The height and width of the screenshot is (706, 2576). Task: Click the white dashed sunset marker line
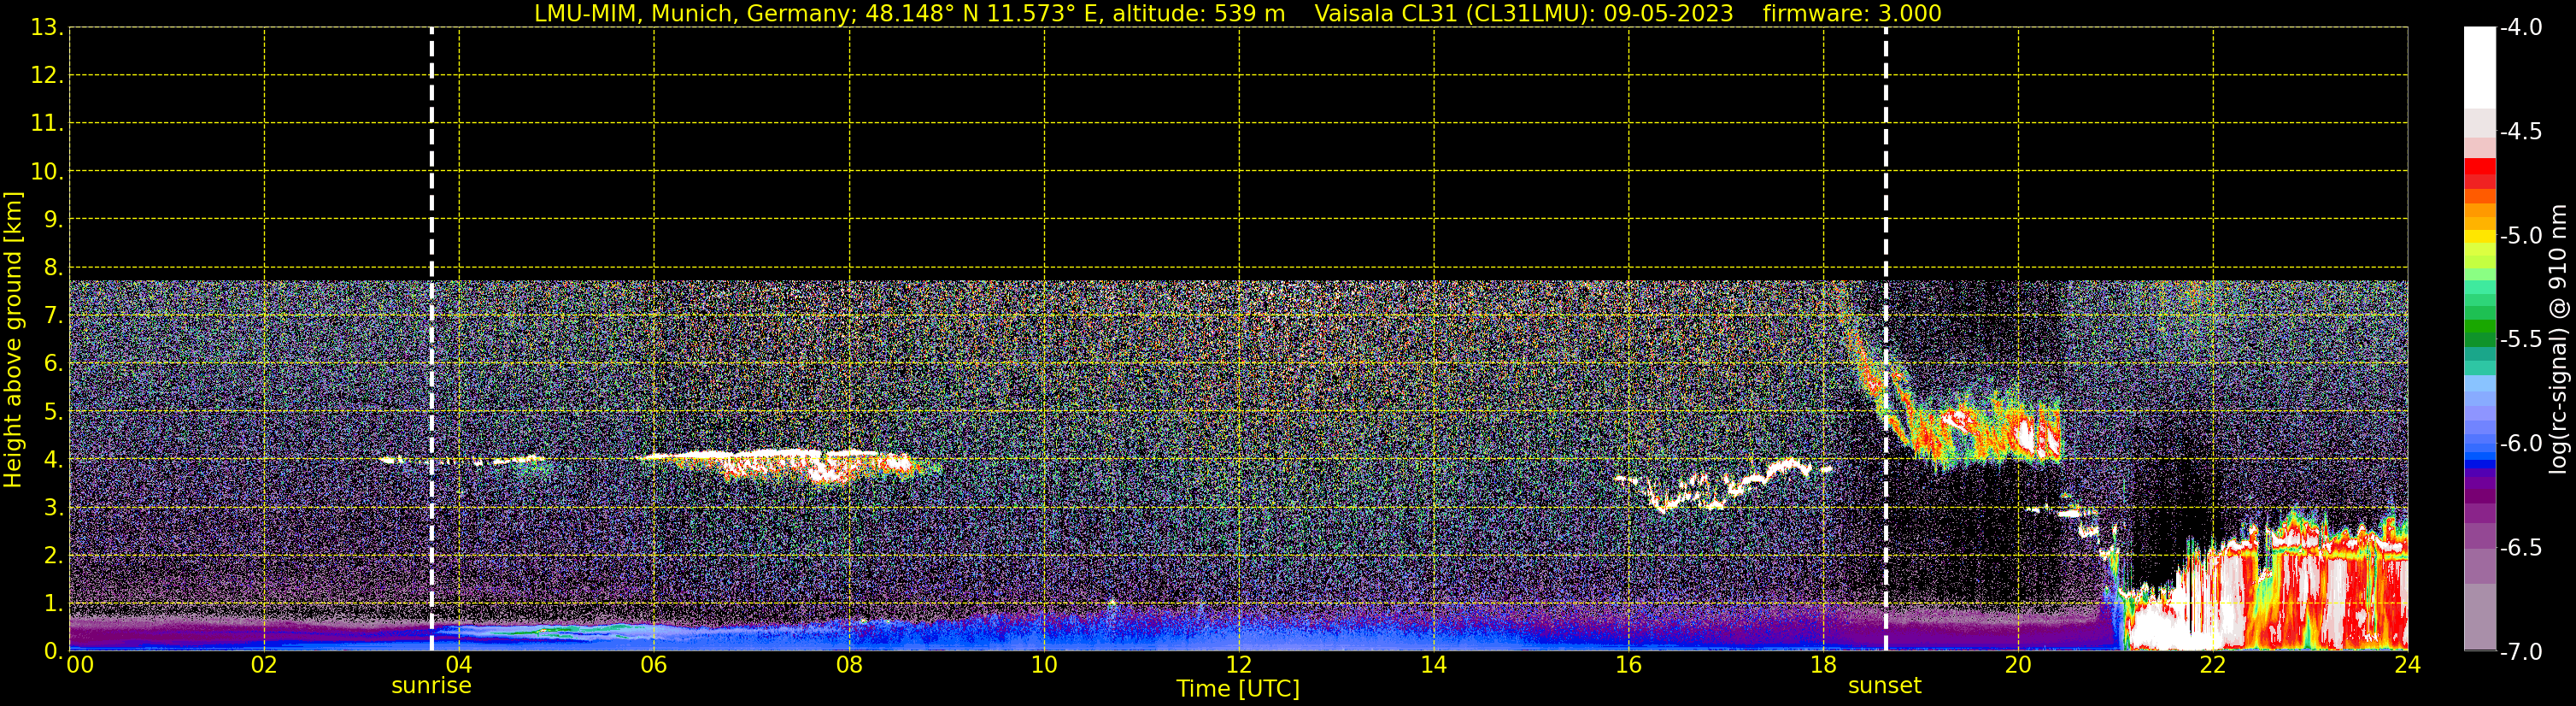tap(1886, 339)
